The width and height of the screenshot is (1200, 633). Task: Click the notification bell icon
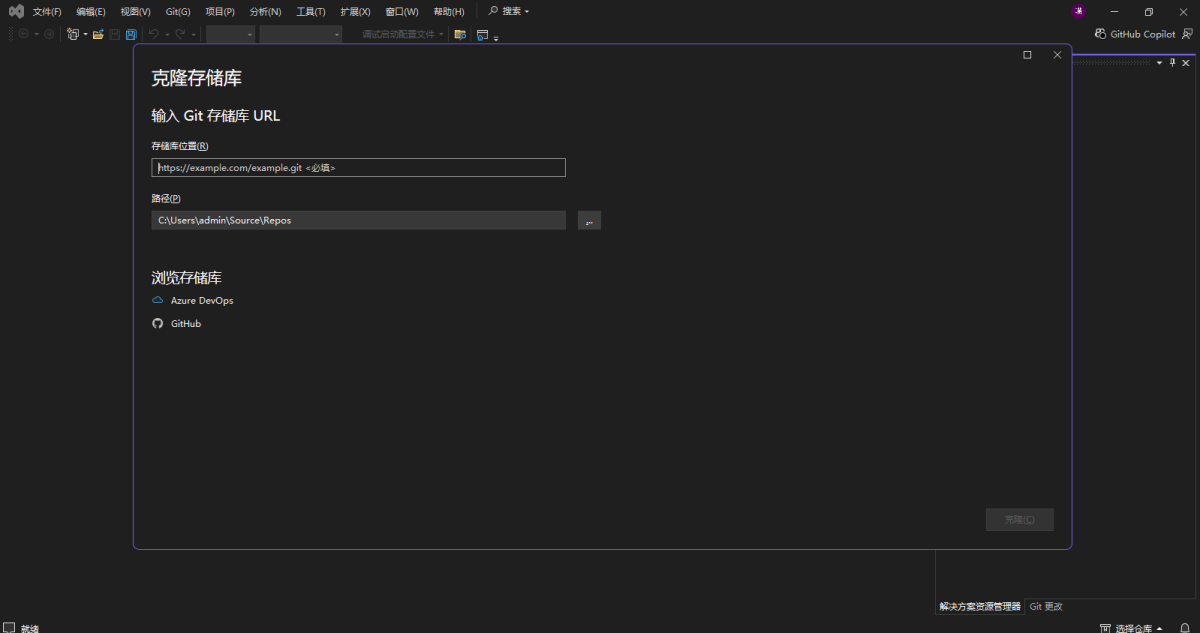[1185, 628]
